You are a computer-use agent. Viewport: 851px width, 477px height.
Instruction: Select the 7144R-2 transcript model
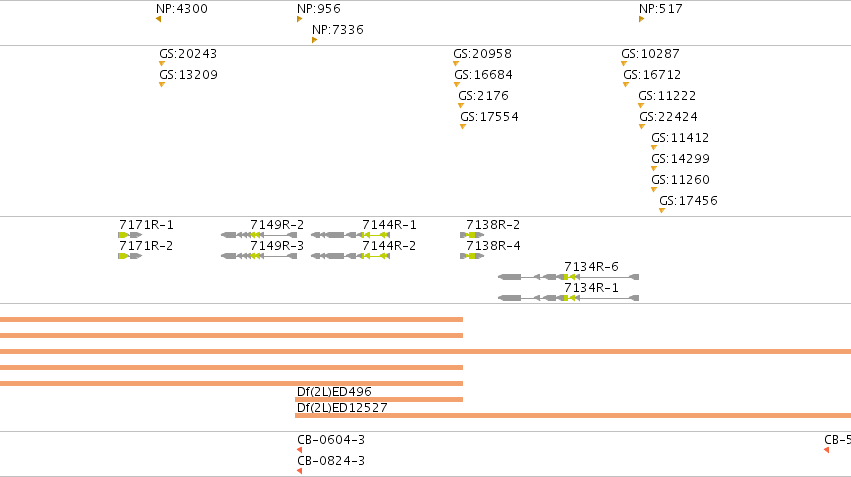coord(351,256)
